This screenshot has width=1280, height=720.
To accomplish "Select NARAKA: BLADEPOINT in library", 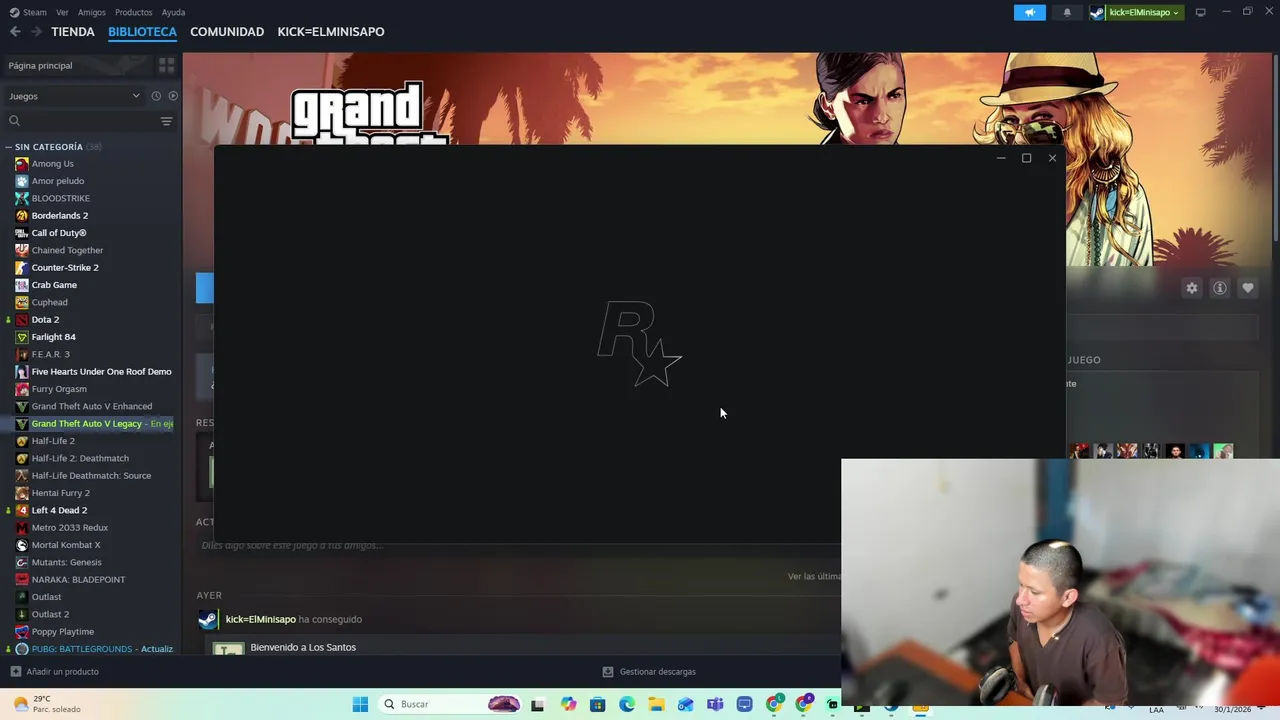I will [77, 580].
